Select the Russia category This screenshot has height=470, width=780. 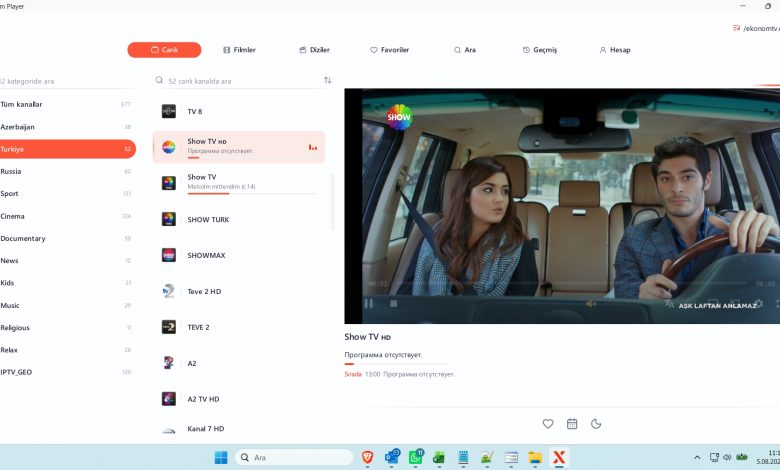tap(67, 171)
